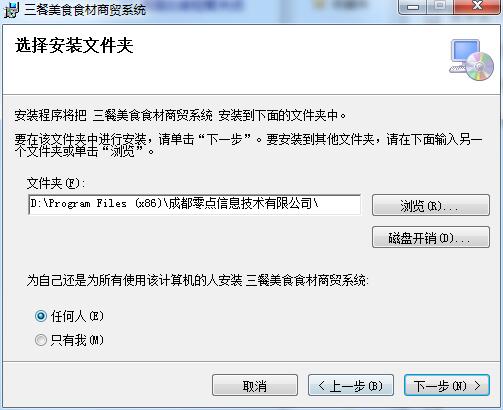
Task: Click into the install folder path field
Action: tap(195, 204)
